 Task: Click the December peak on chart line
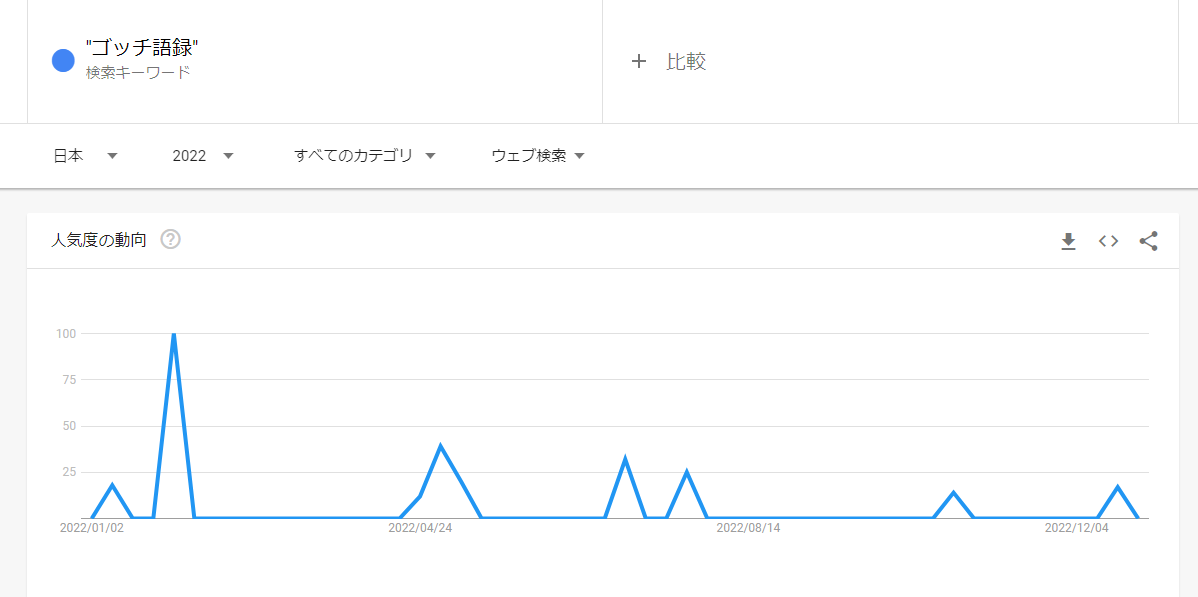point(1118,487)
